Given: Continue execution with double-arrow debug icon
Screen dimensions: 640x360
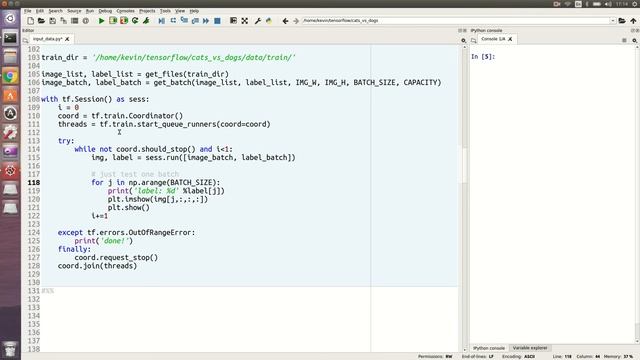Looking at the screenshot, I should click(x=206, y=20).
